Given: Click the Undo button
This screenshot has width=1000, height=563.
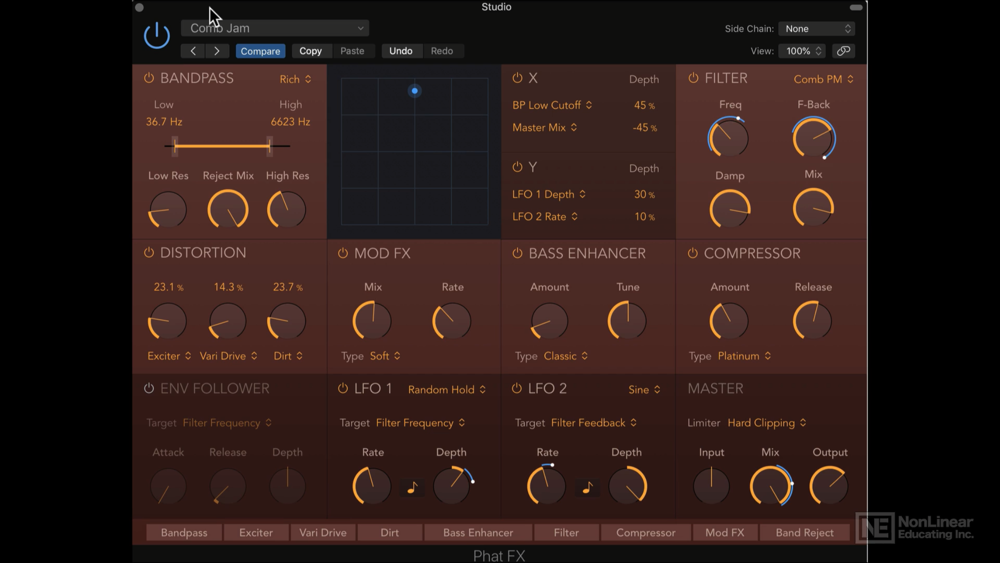Looking at the screenshot, I should 401,51.
